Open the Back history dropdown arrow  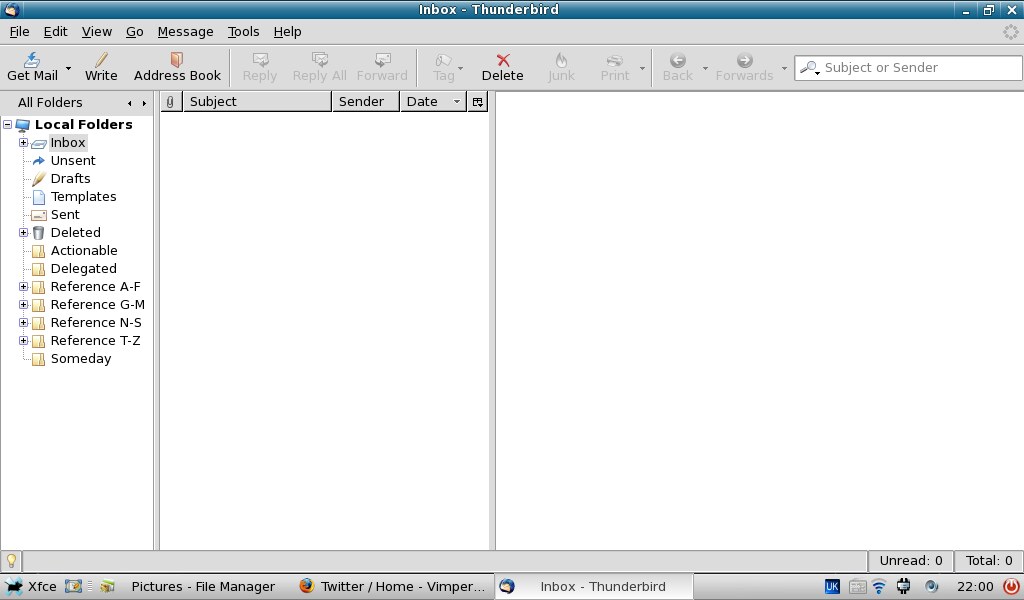705,68
